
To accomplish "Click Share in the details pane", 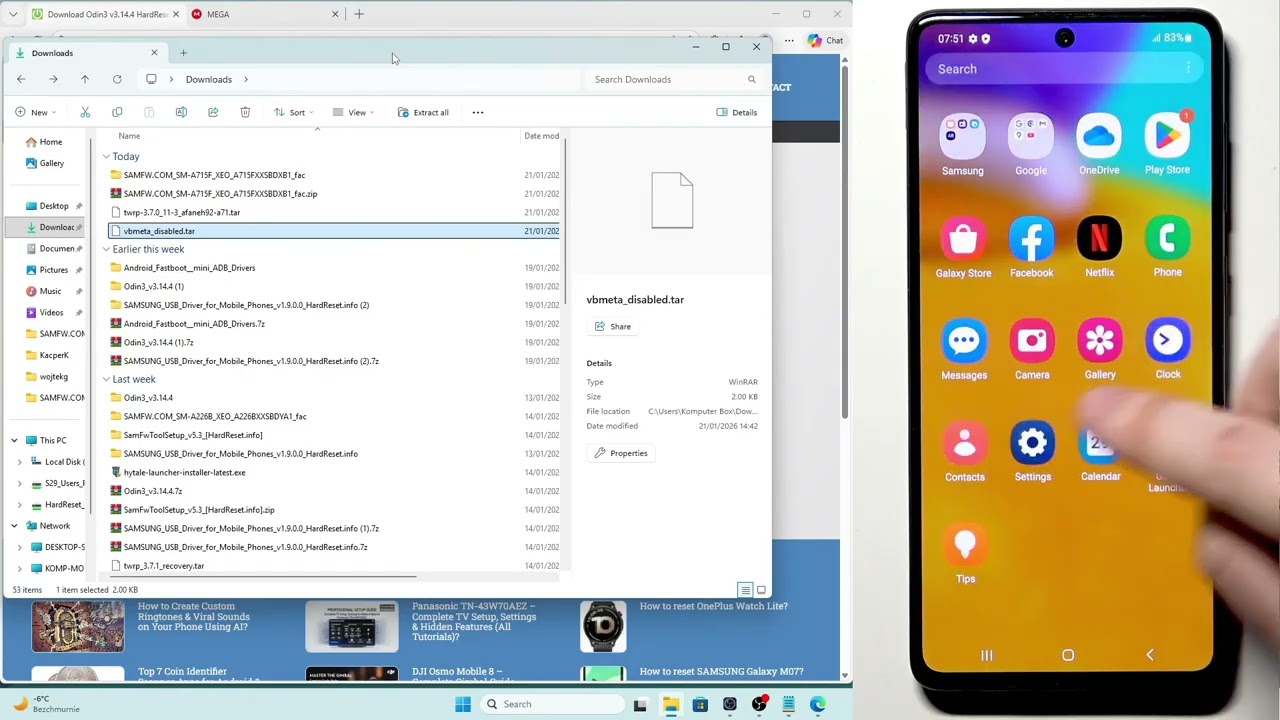I will [x=613, y=326].
